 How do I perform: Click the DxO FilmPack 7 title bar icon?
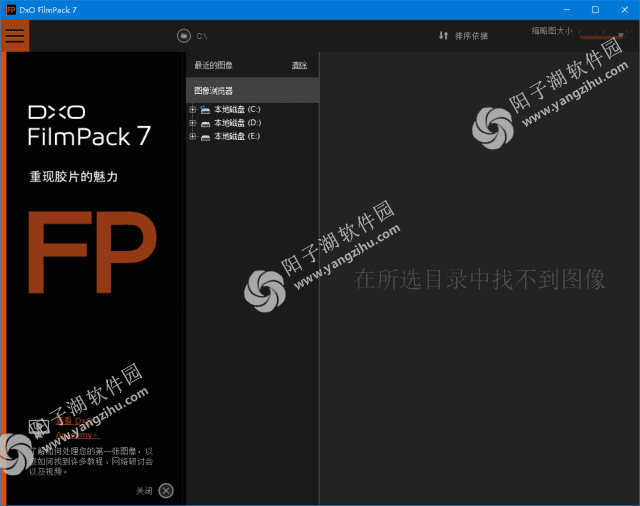tap(11, 10)
